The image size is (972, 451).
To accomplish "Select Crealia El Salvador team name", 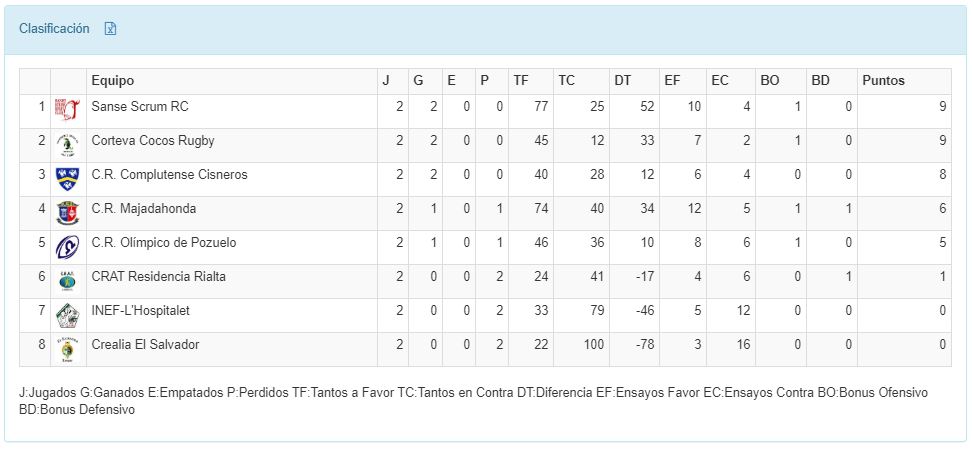I will [x=145, y=345].
